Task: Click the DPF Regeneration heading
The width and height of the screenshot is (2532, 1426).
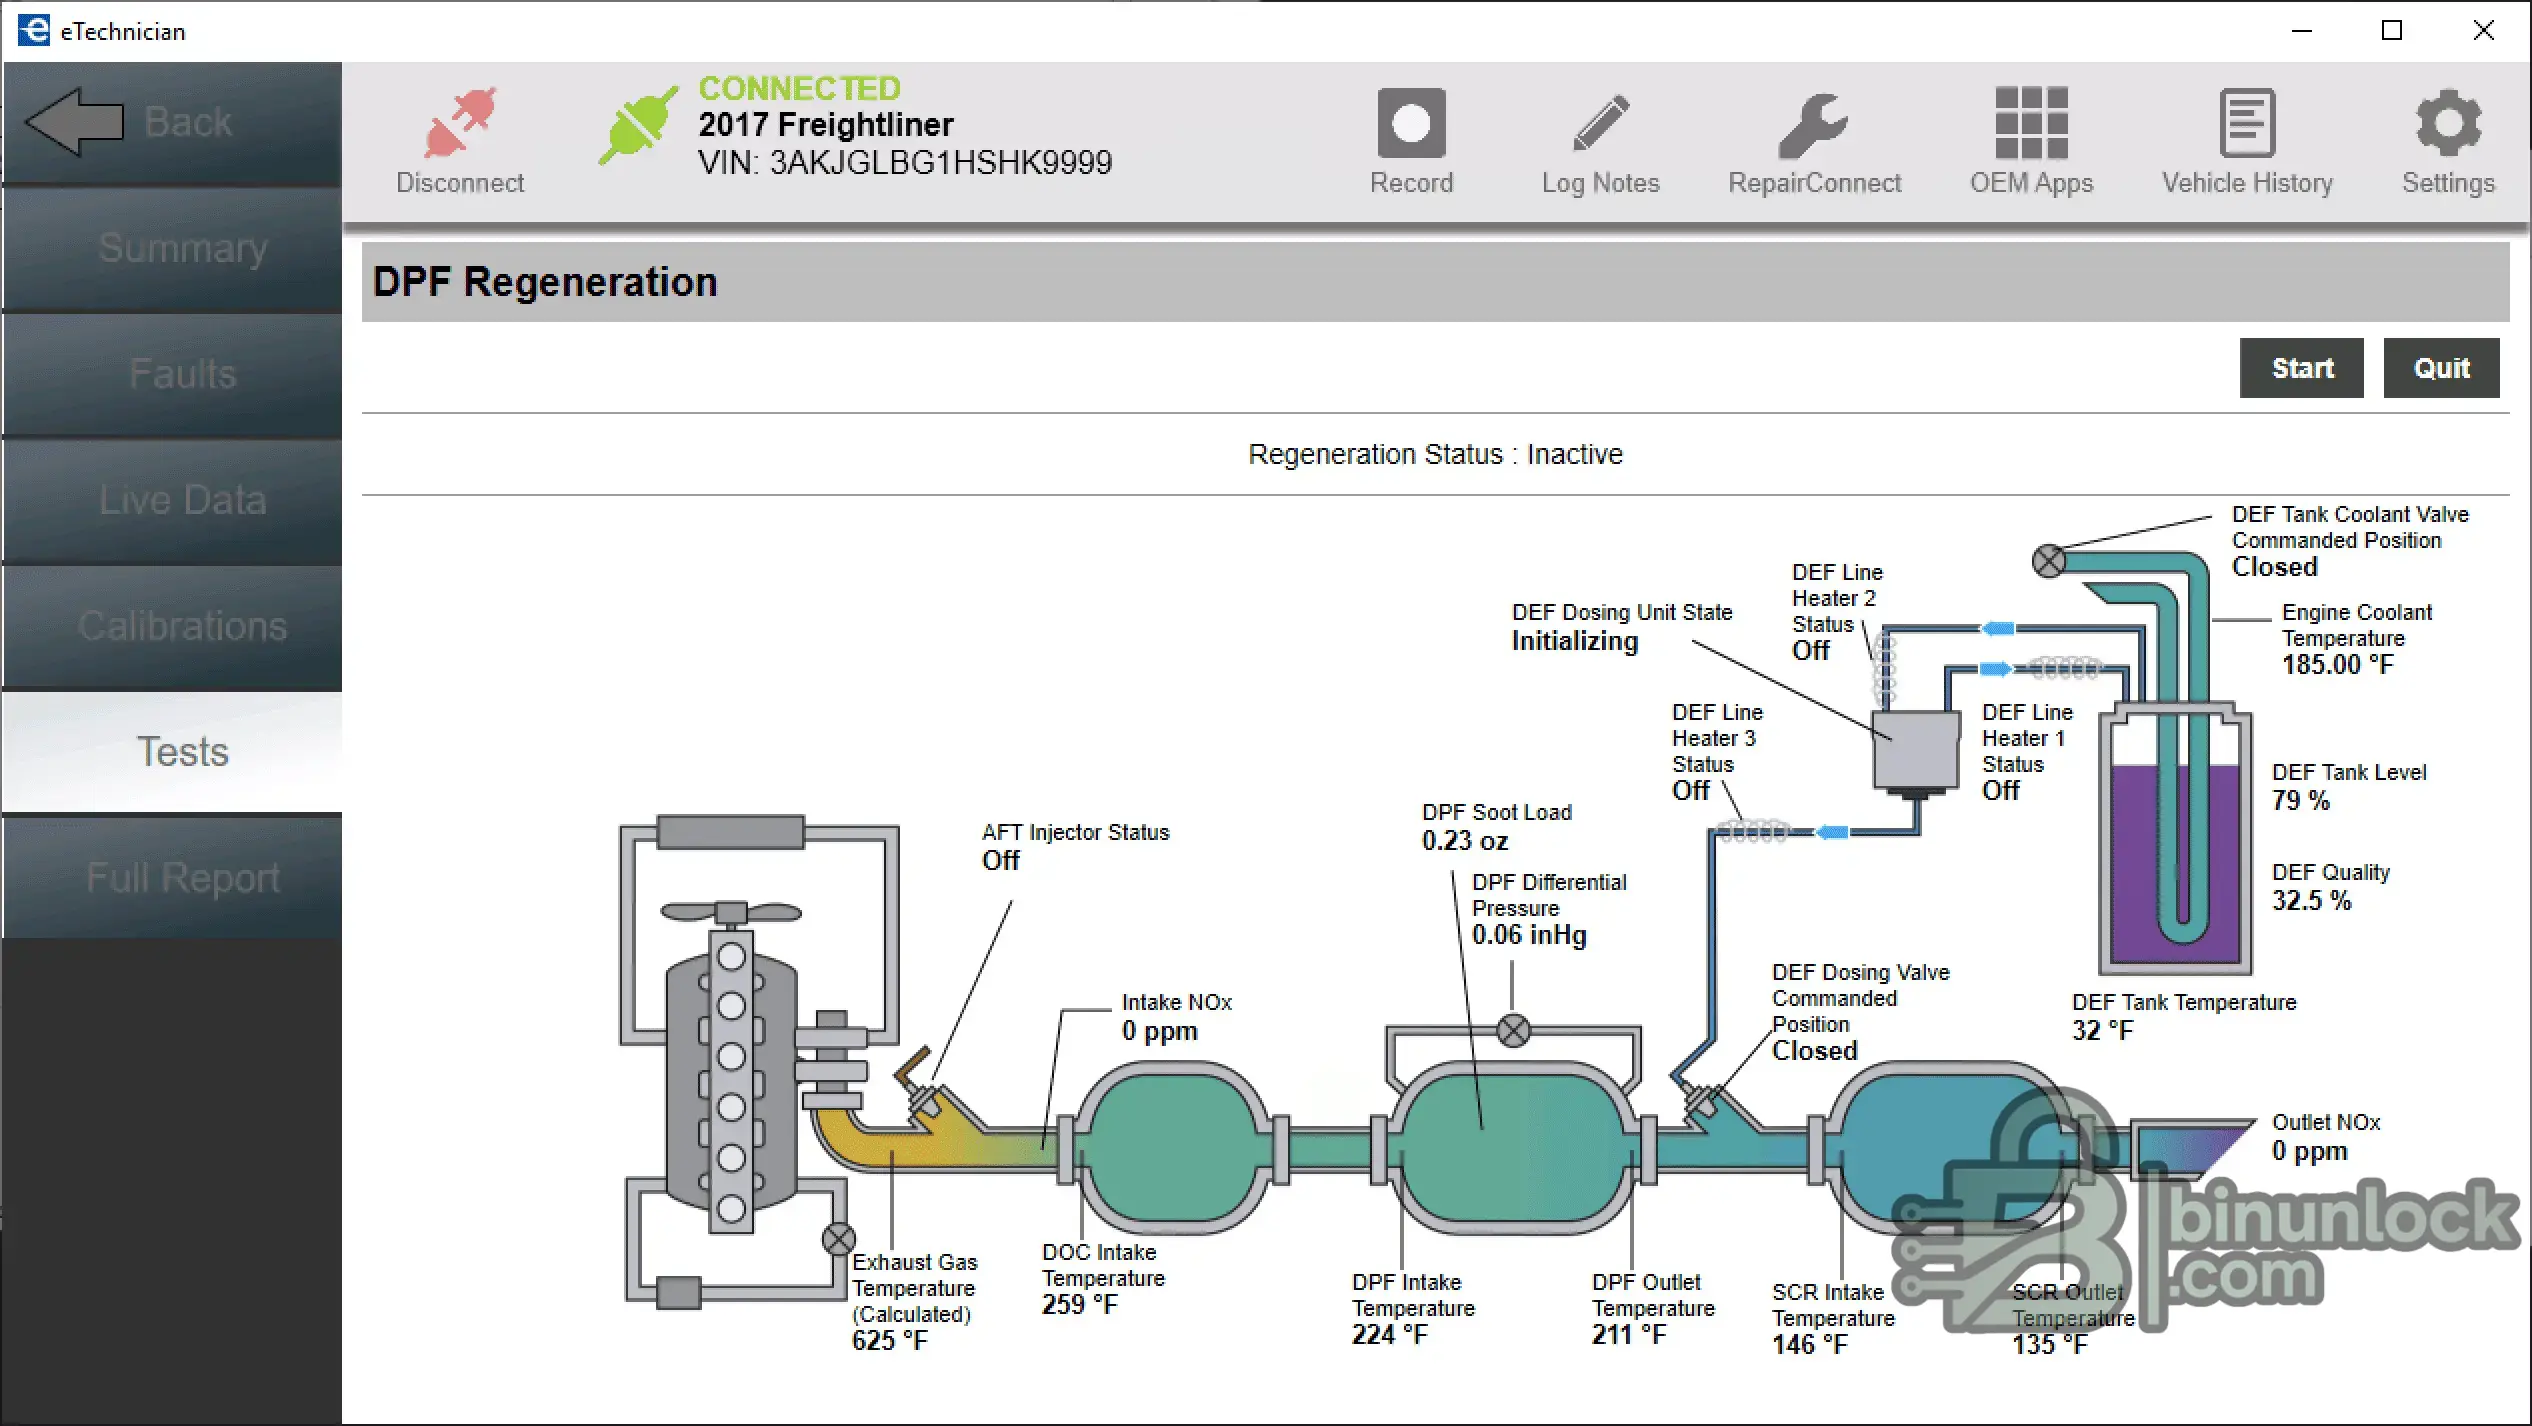Action: [x=545, y=282]
